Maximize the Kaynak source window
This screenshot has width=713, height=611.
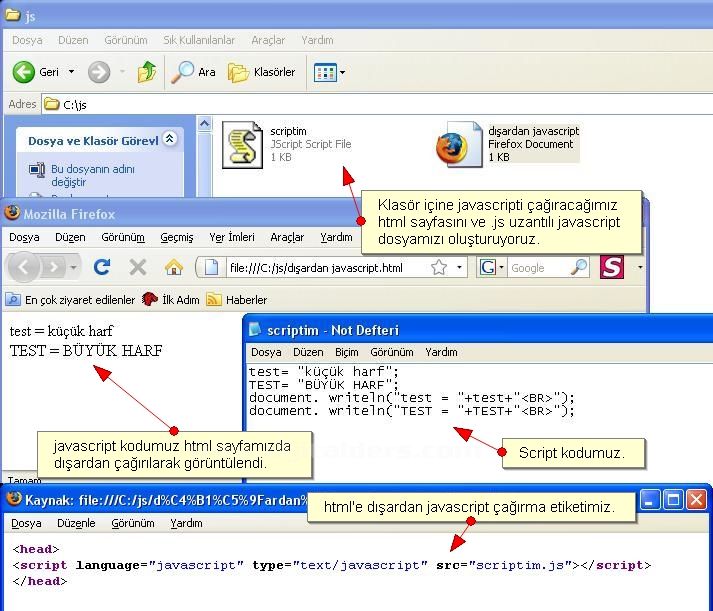673,500
